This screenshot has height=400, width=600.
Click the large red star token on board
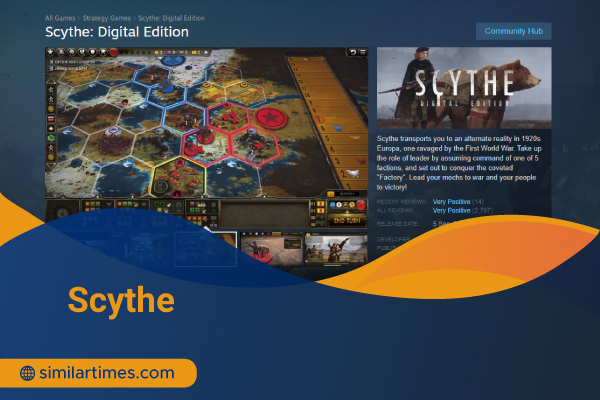pyautogui.click(x=271, y=118)
